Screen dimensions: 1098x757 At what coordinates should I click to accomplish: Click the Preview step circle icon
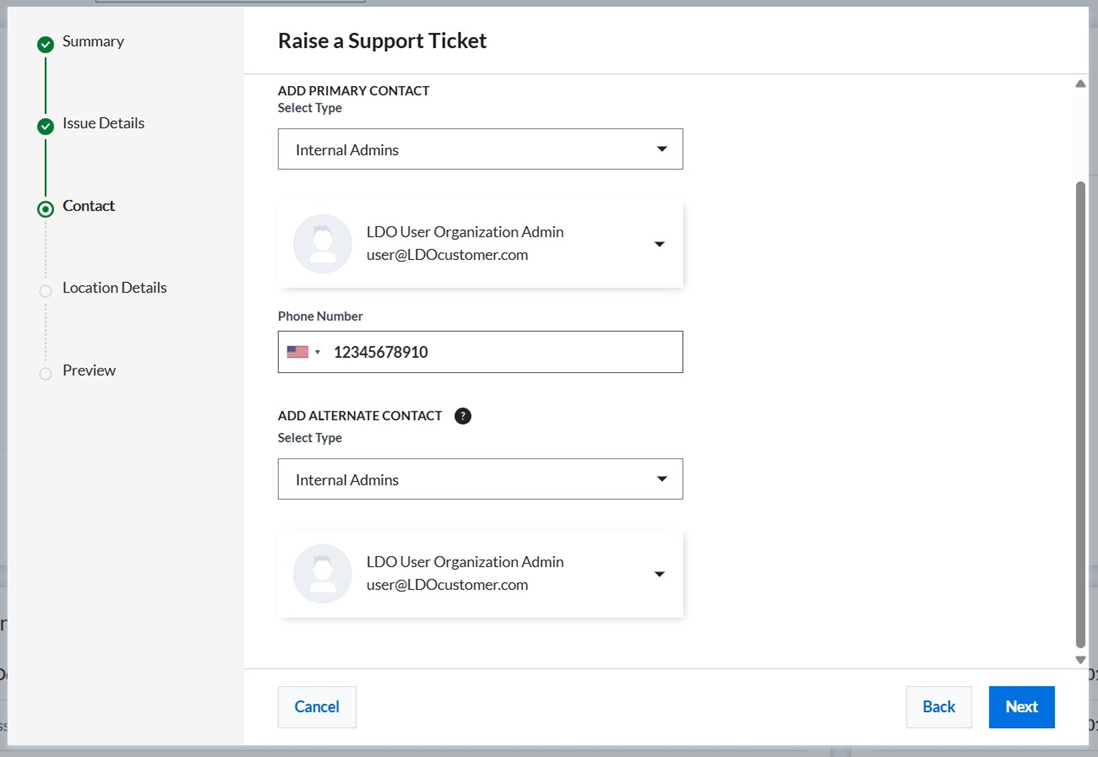point(45,374)
